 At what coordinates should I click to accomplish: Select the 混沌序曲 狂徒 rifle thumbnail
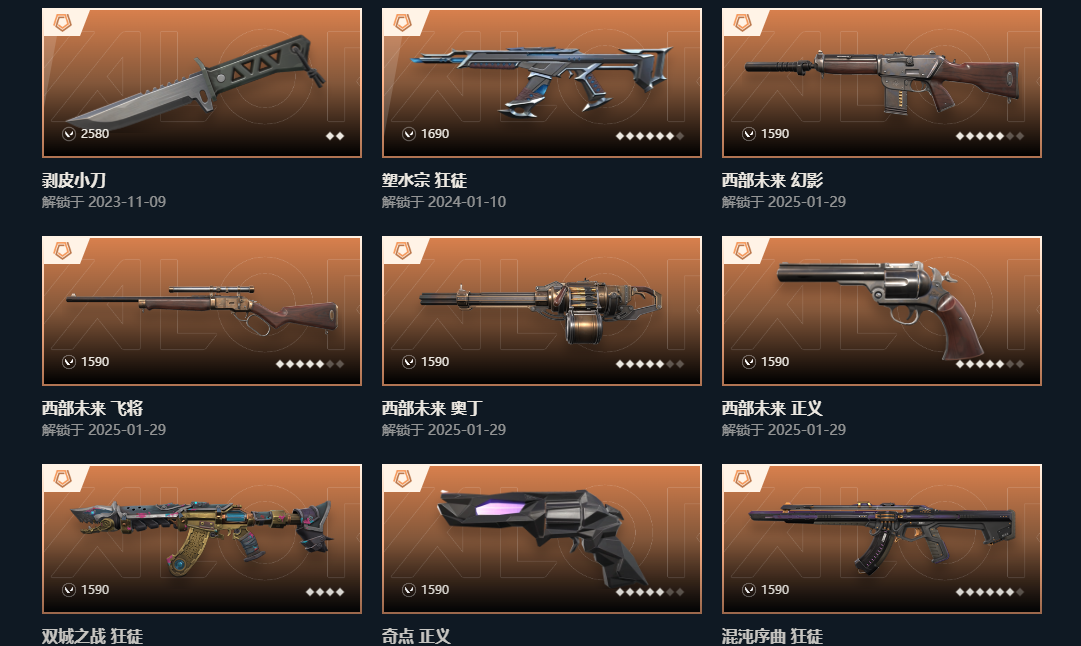click(x=882, y=538)
